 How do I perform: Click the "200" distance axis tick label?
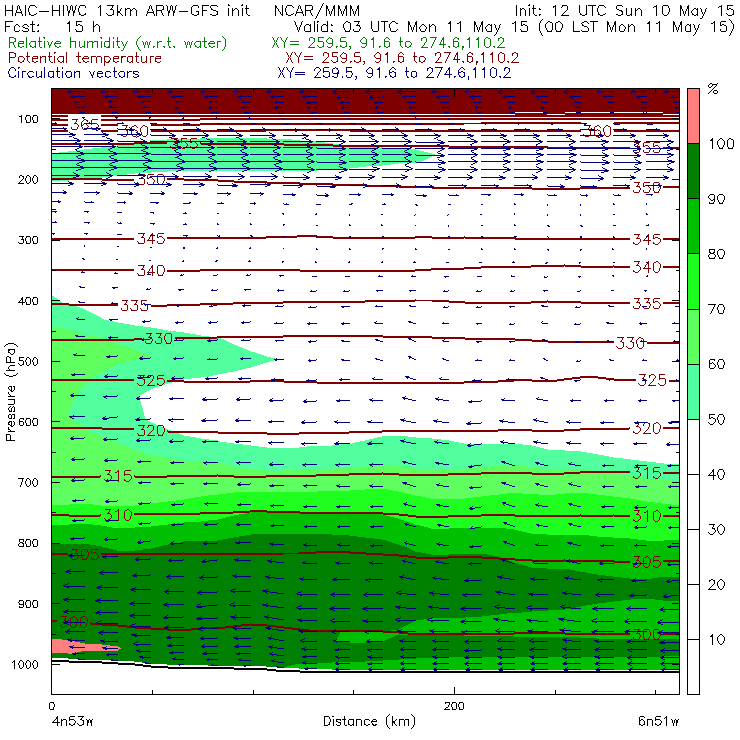(x=454, y=706)
